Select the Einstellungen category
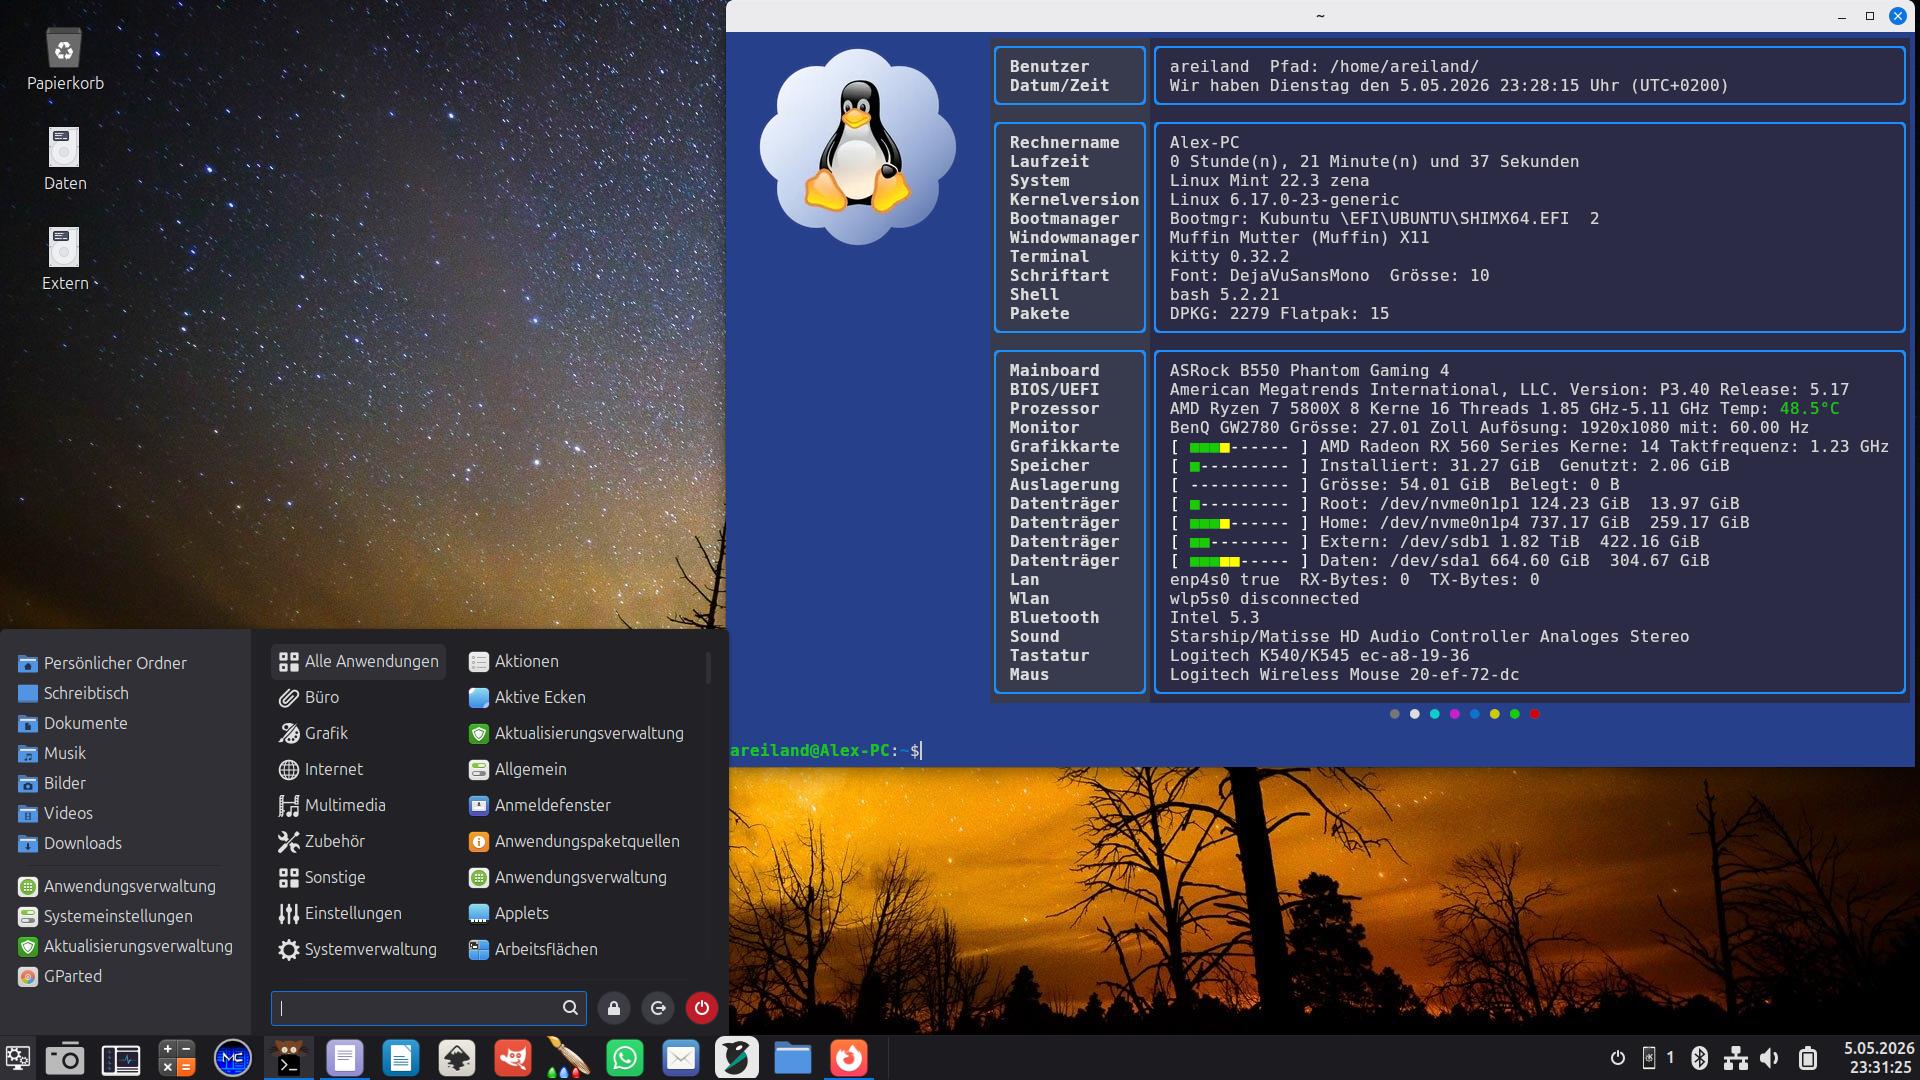 click(x=359, y=913)
